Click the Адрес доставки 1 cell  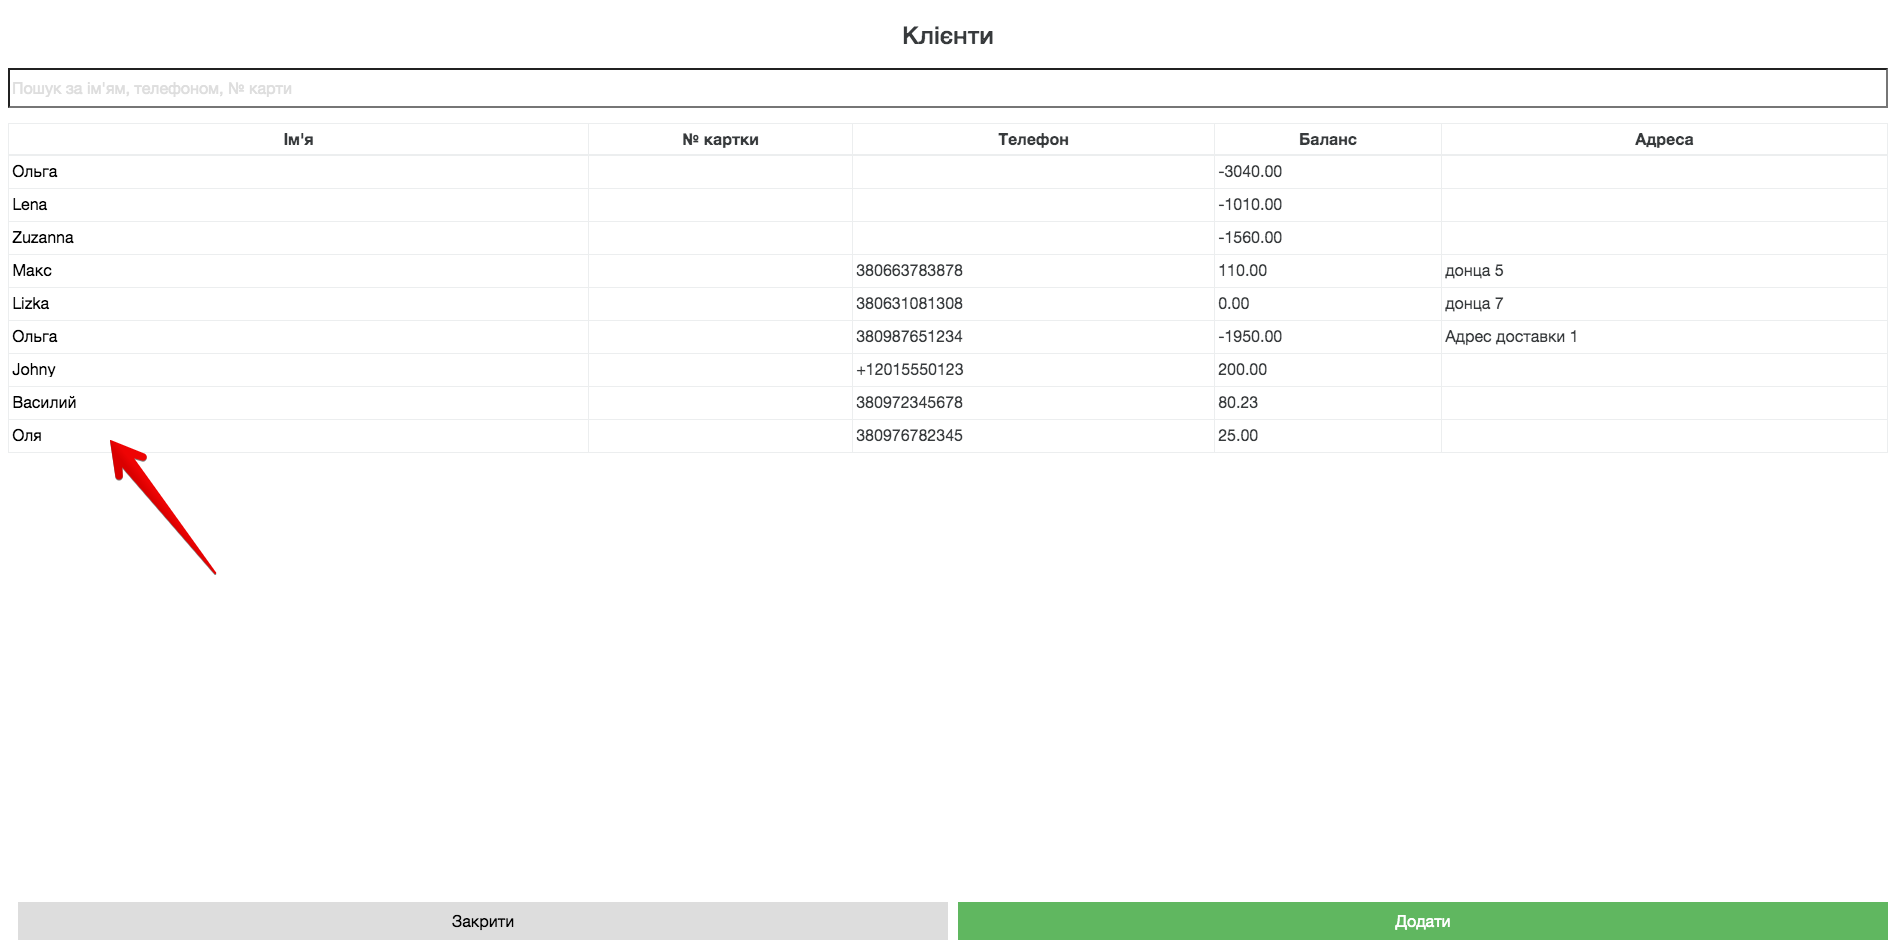pos(1510,337)
